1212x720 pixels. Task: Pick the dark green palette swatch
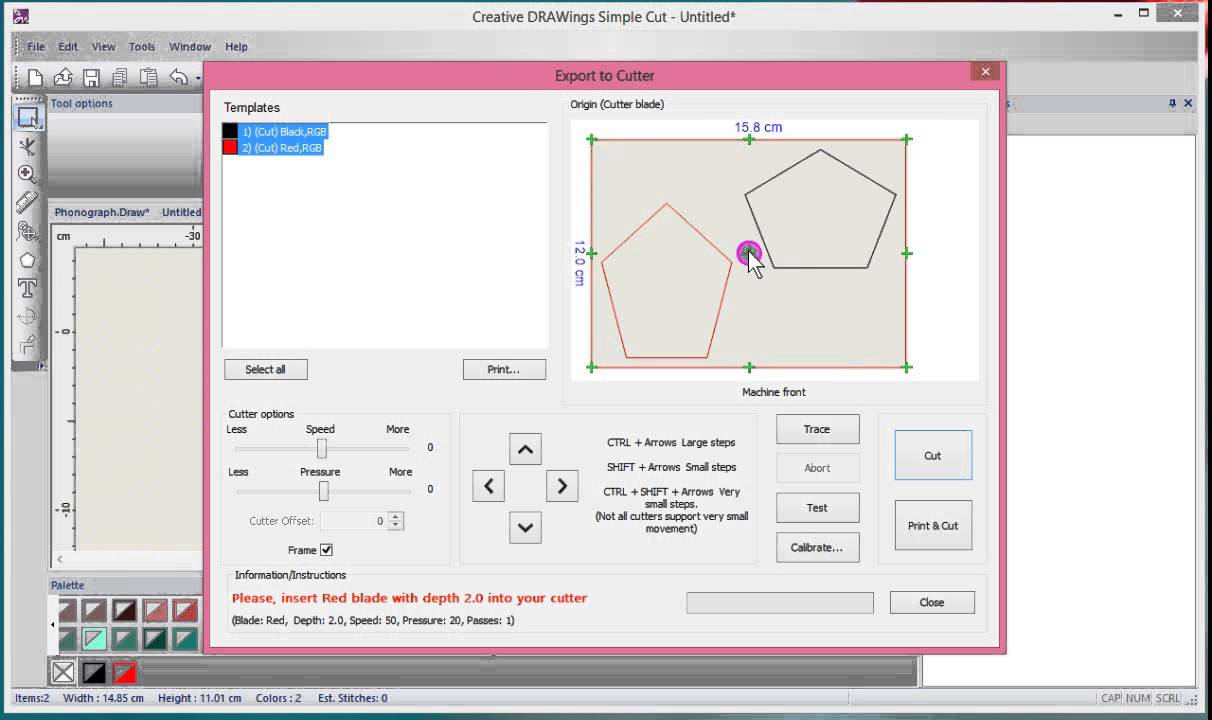coord(155,638)
